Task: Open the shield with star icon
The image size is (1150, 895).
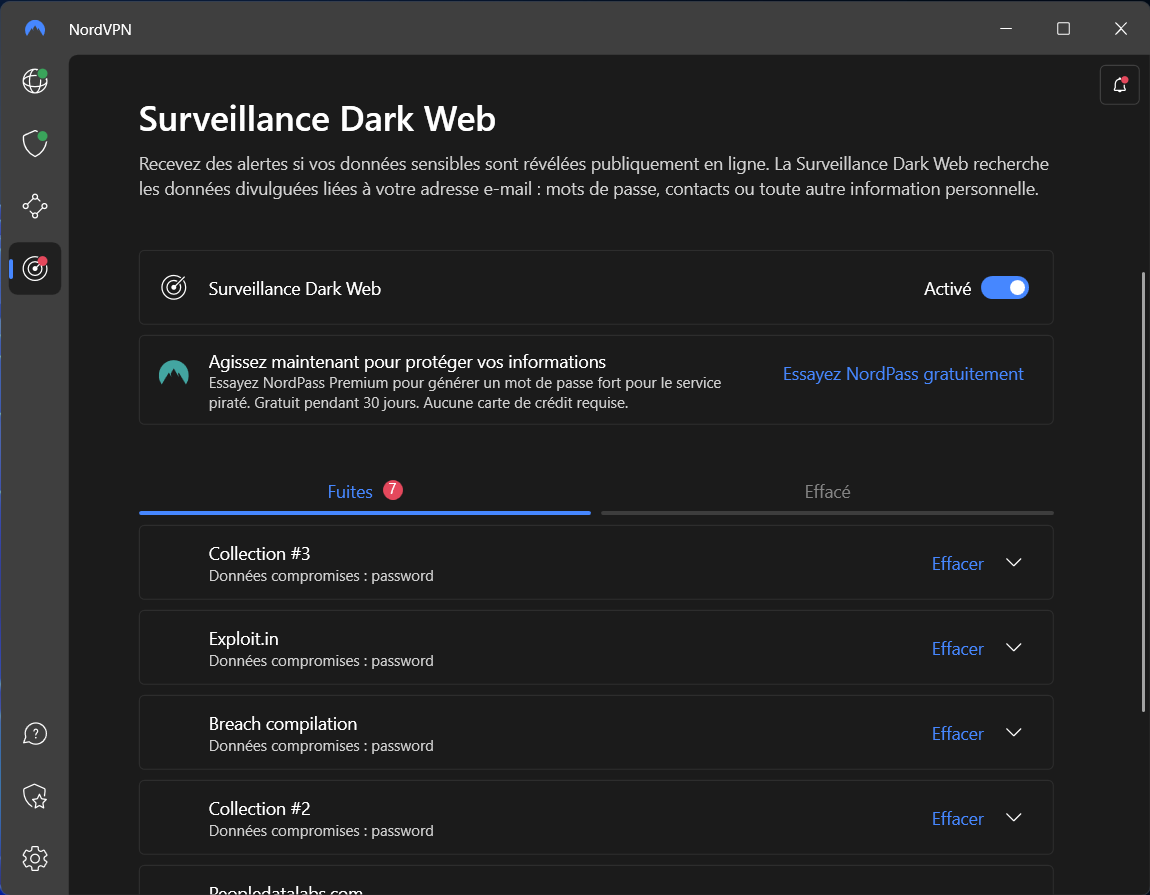Action: (x=34, y=796)
